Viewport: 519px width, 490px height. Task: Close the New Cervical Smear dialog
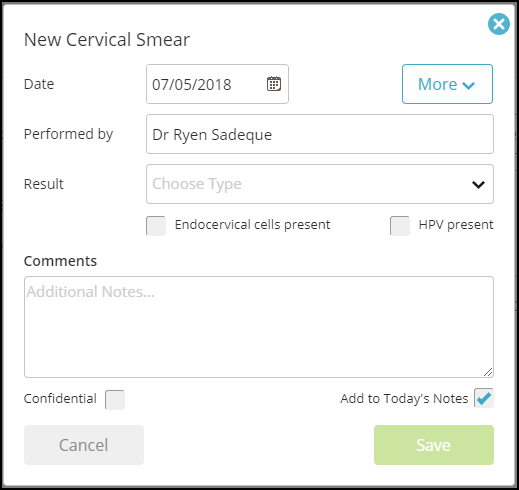[x=499, y=24]
